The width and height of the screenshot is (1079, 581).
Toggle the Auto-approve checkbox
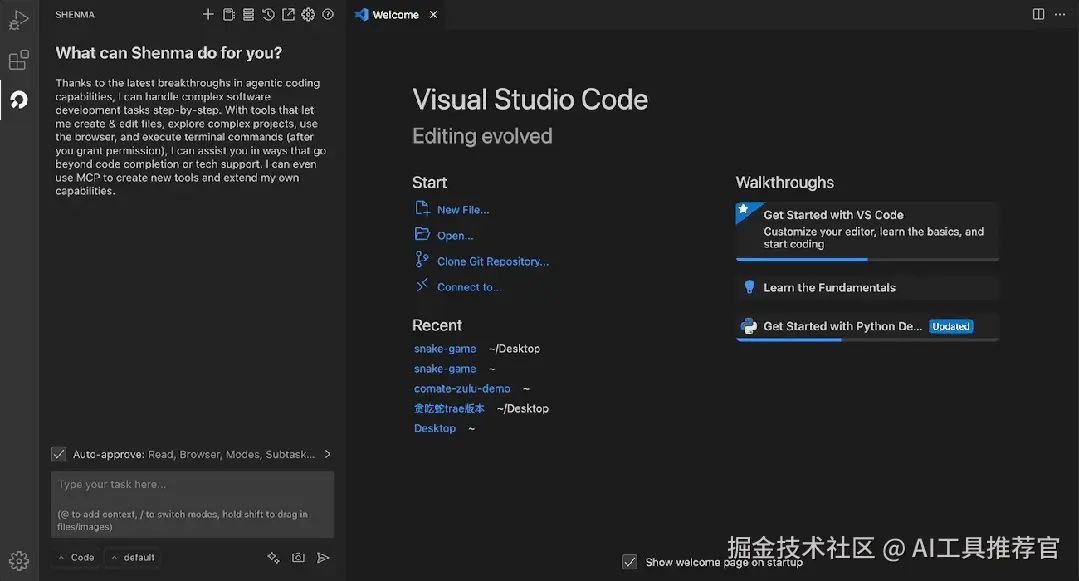58,454
